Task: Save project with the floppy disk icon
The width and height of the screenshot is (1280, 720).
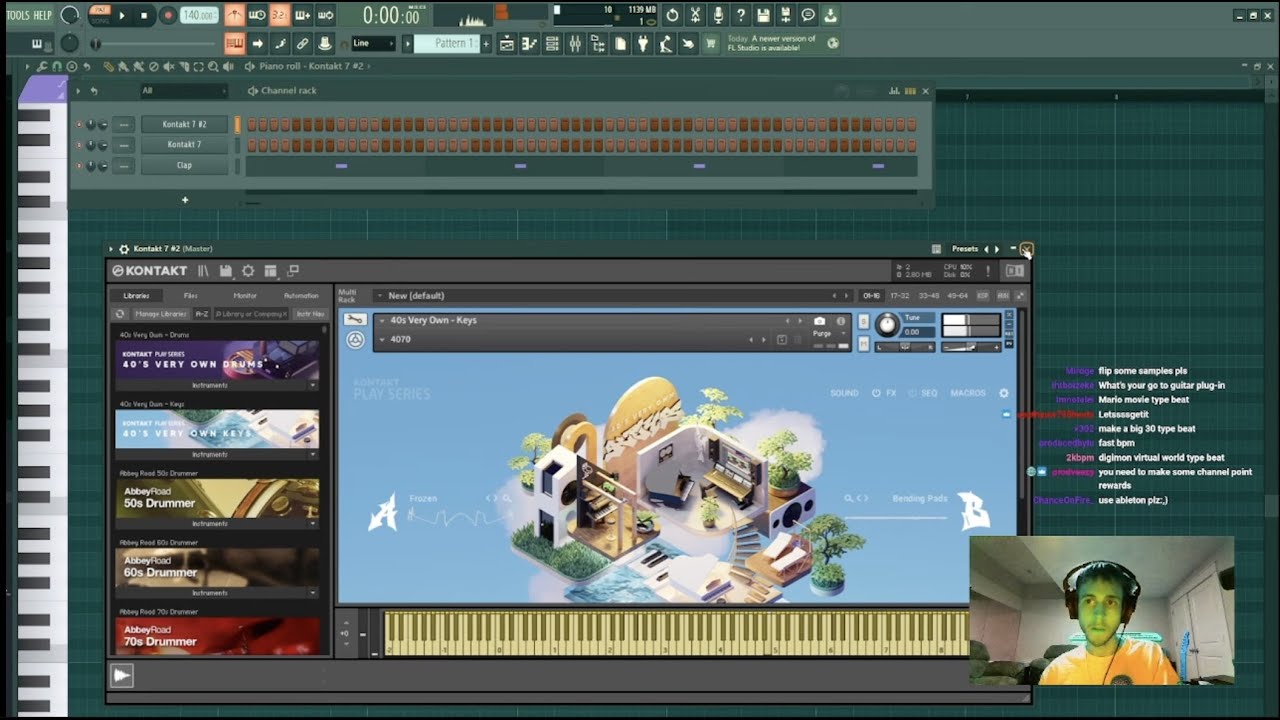Action: [x=764, y=15]
